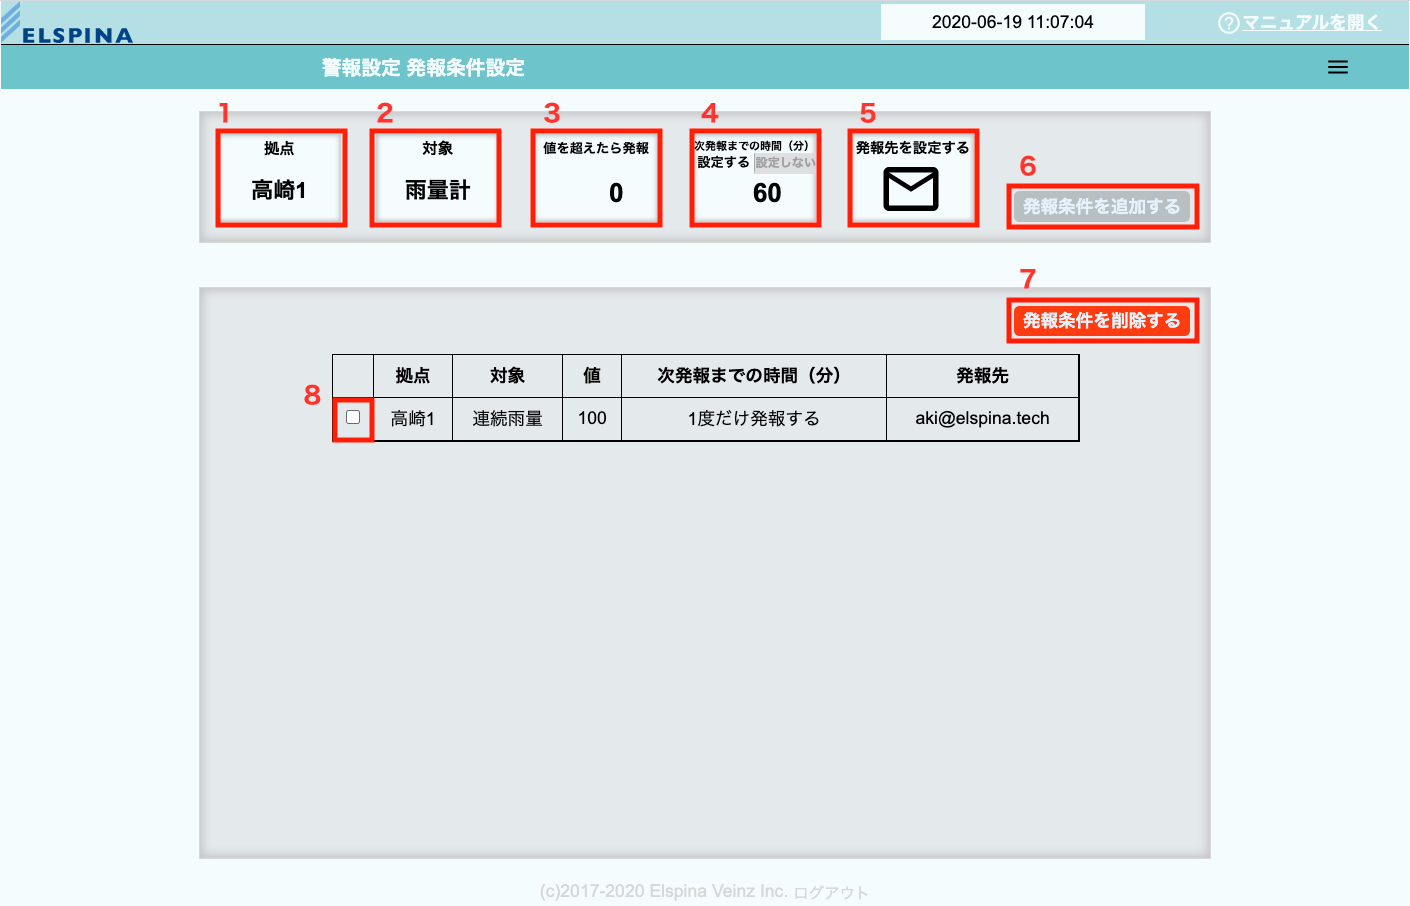Click the 連続雨量 cell in the table
1410x906 pixels.
507,418
